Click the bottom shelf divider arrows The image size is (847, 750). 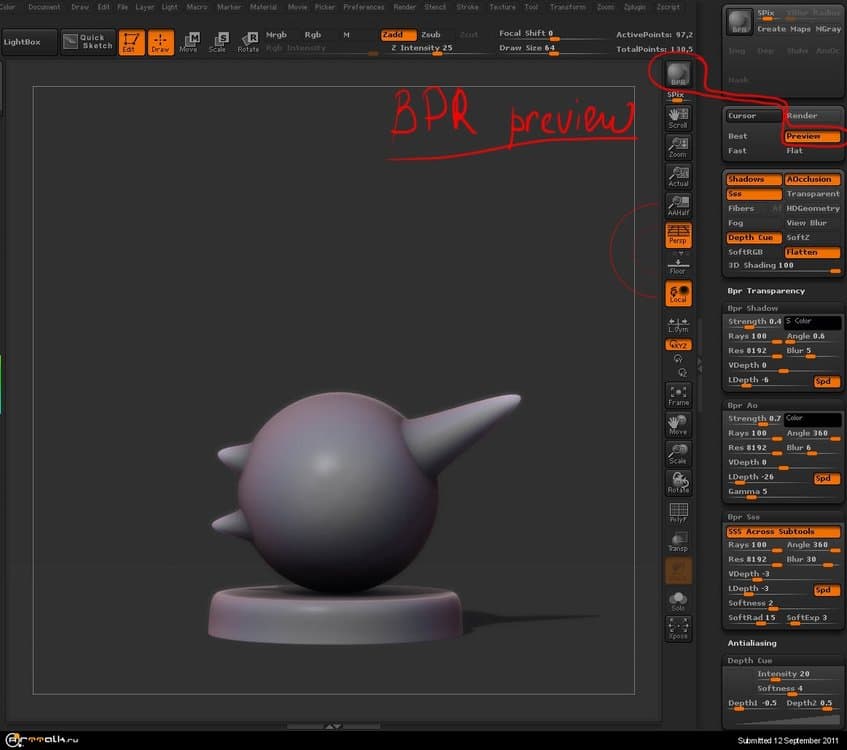pyautogui.click(x=333, y=726)
